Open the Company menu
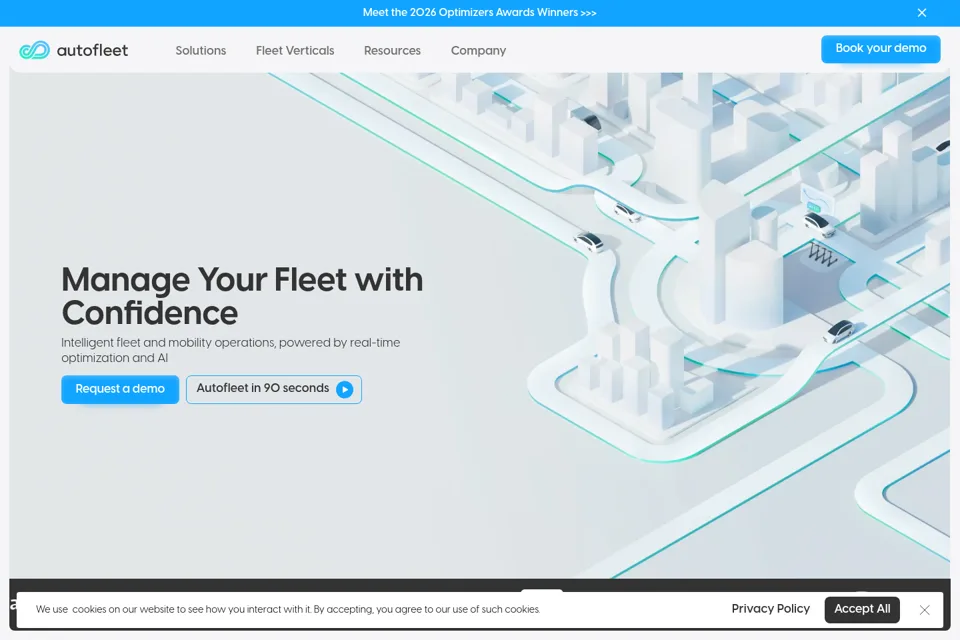Image resolution: width=960 pixels, height=640 pixels. click(x=478, y=51)
